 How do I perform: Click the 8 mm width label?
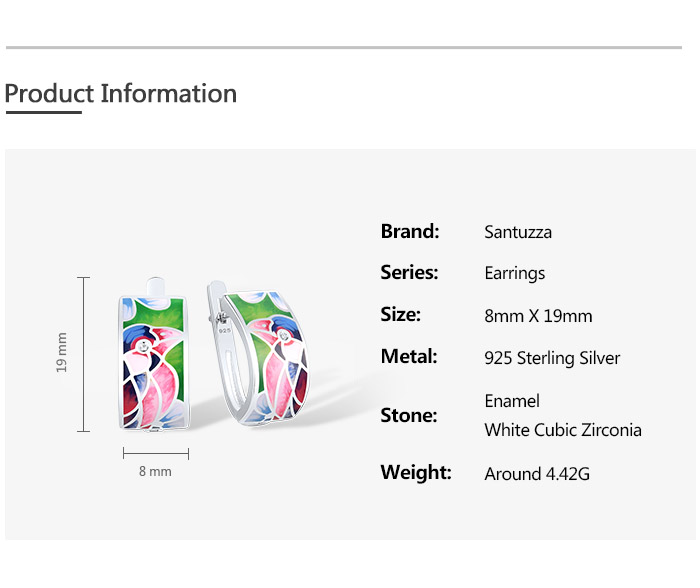(x=155, y=471)
